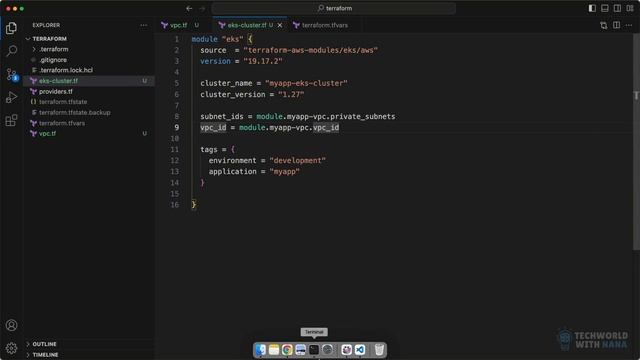This screenshot has width=640, height=360.
Task: Click the "1.27" cluster_version value
Action: click(x=291, y=94)
